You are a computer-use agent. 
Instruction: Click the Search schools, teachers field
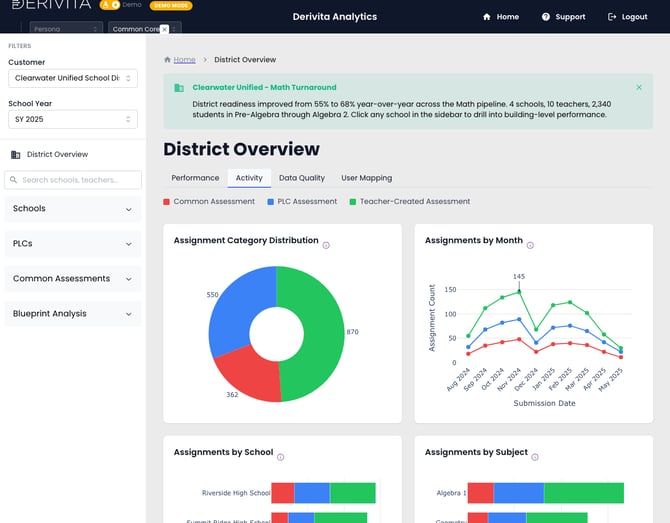[73, 180]
